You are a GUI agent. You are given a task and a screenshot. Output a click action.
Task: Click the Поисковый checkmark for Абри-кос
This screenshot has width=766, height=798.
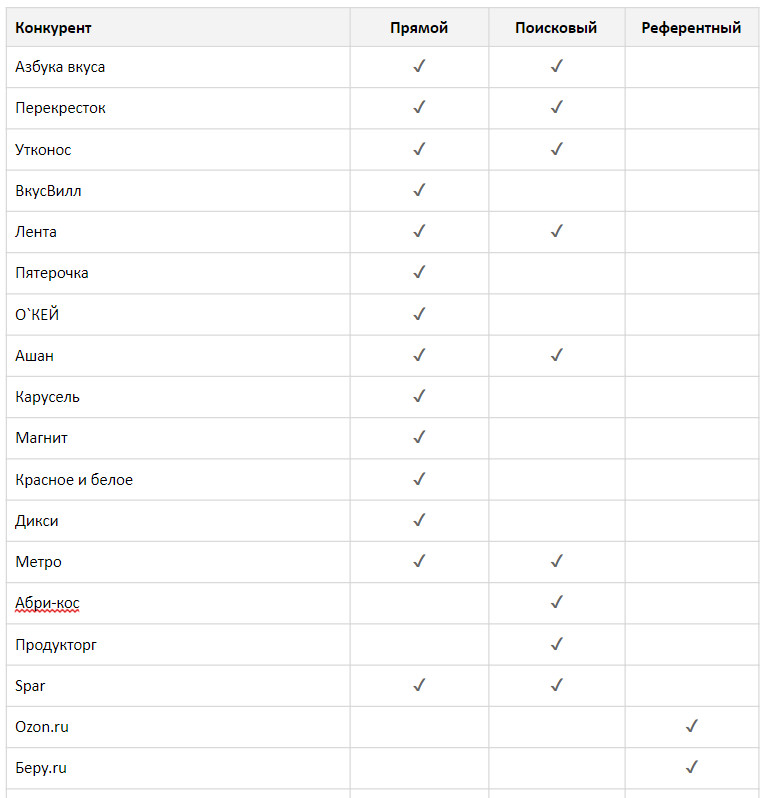(x=557, y=603)
